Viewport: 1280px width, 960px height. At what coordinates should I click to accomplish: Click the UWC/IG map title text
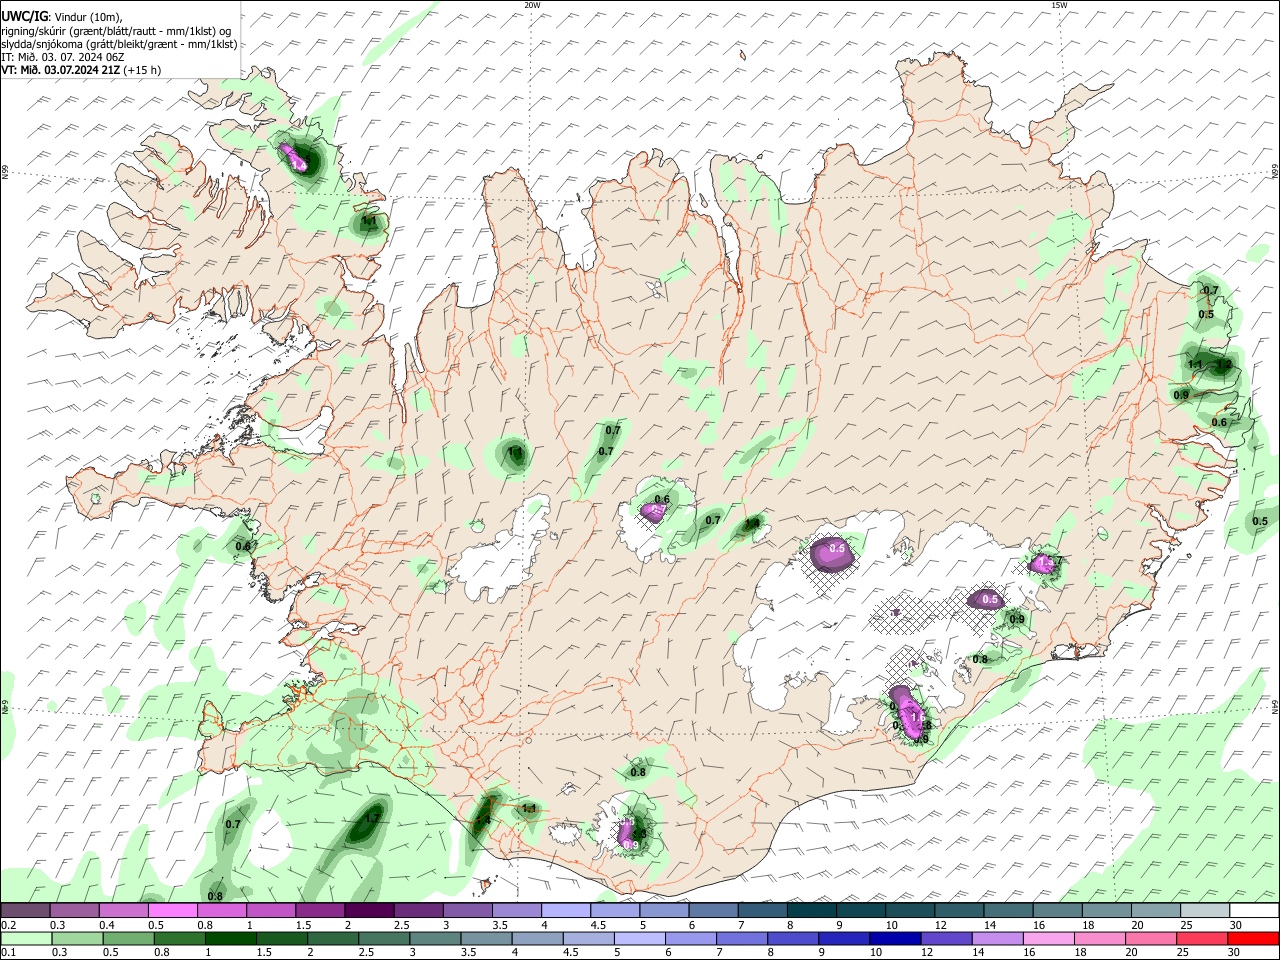click(x=23, y=16)
